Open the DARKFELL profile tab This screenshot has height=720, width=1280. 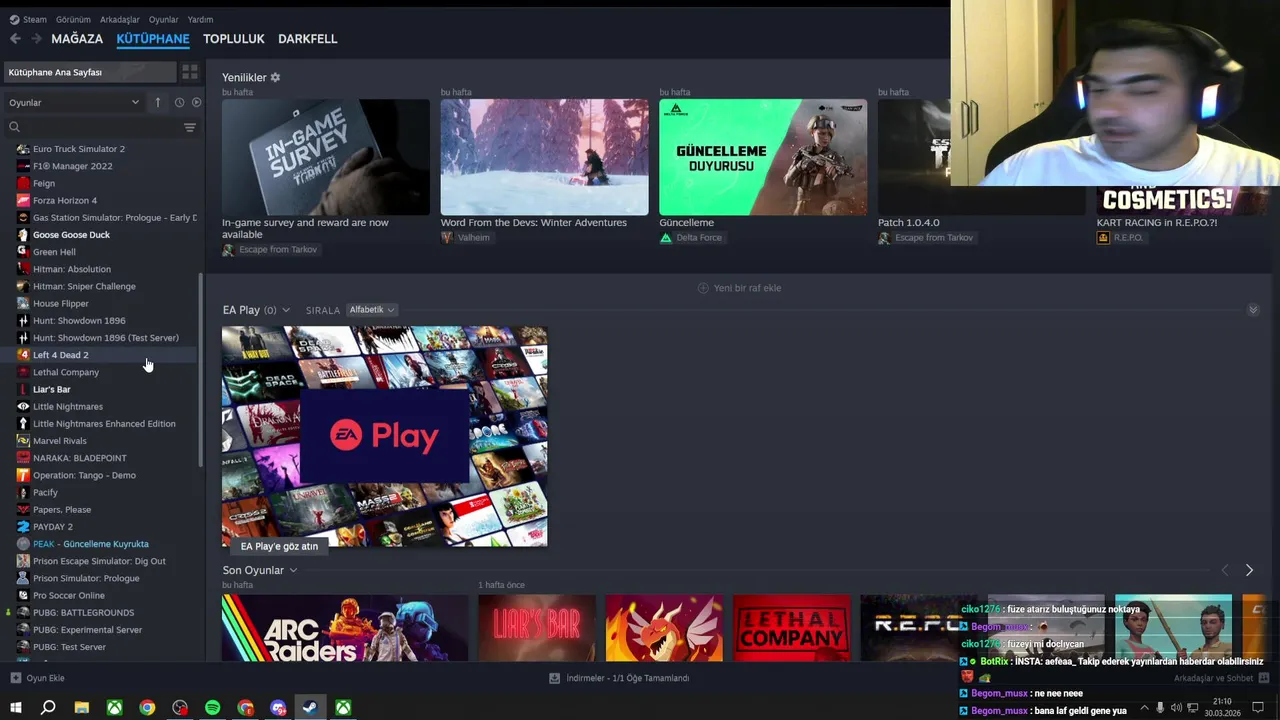(307, 38)
